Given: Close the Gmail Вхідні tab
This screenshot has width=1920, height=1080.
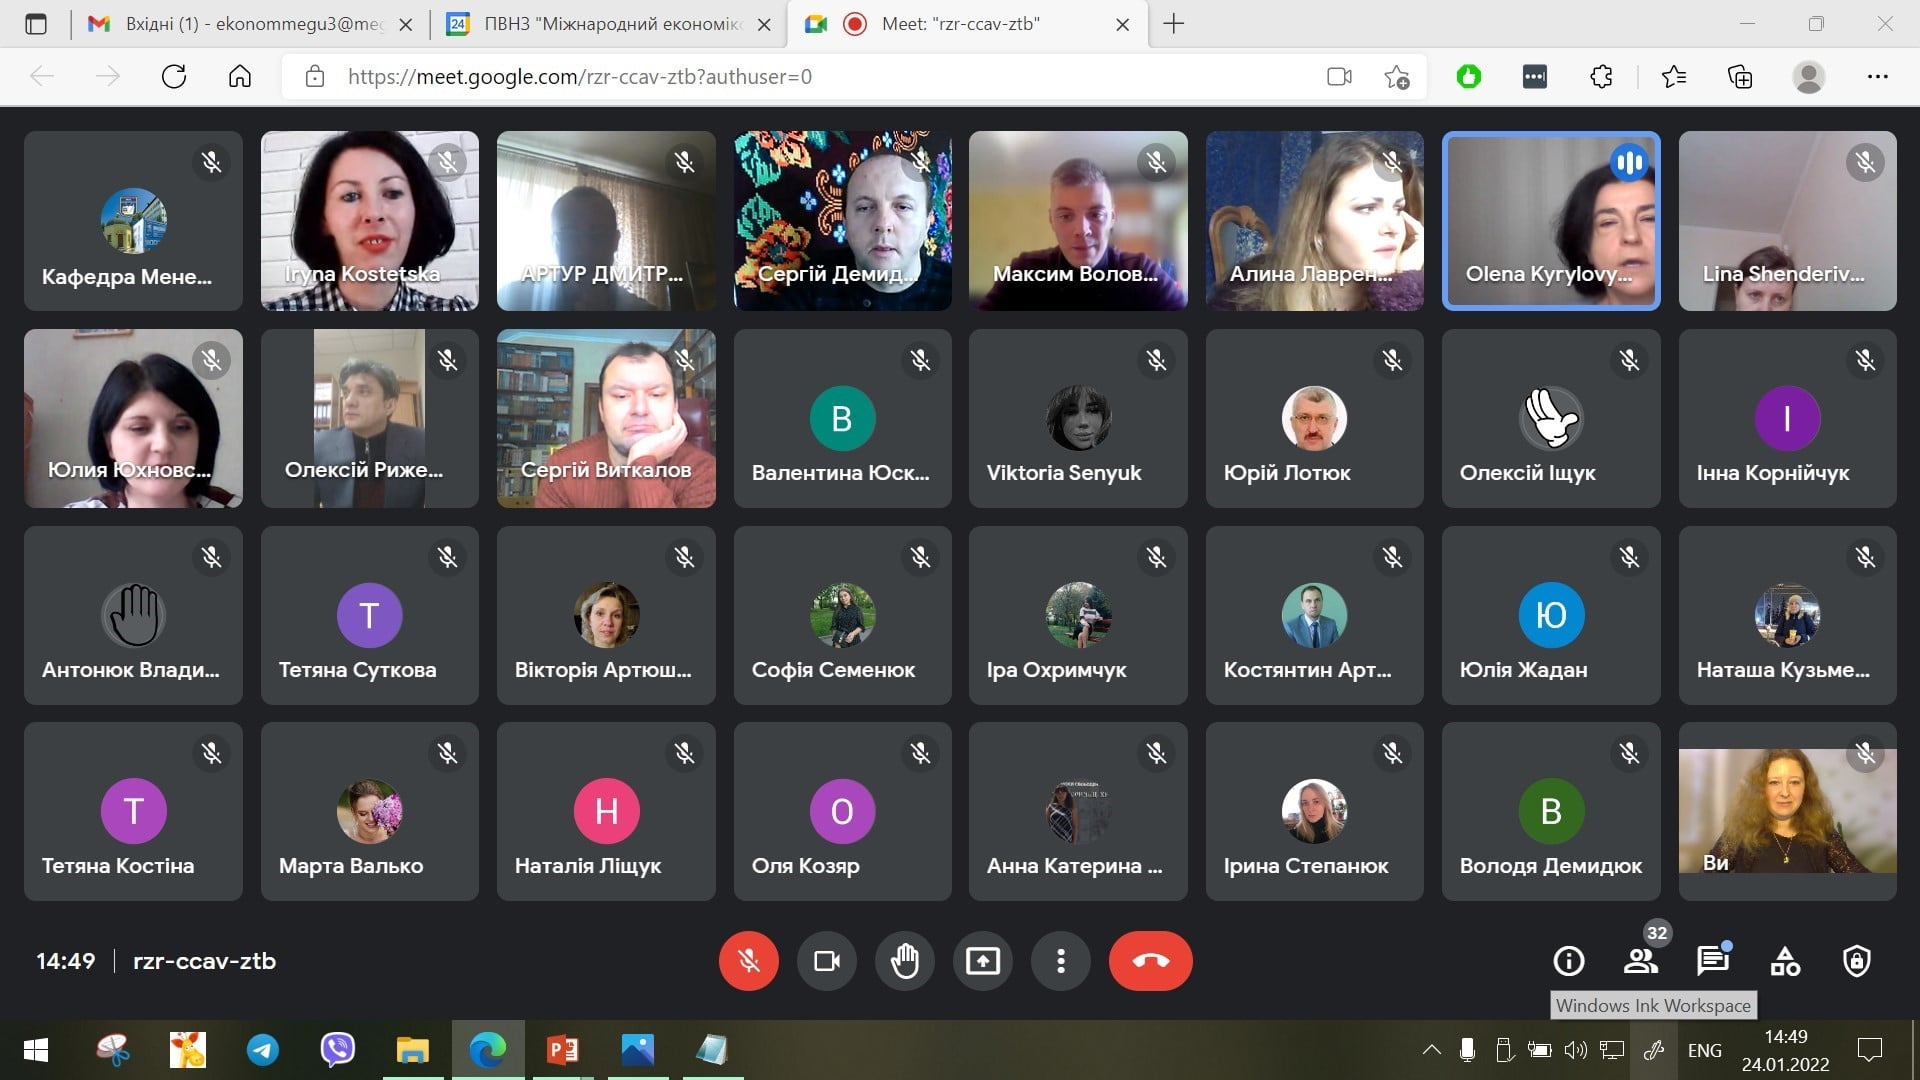Looking at the screenshot, I should tap(406, 25).
